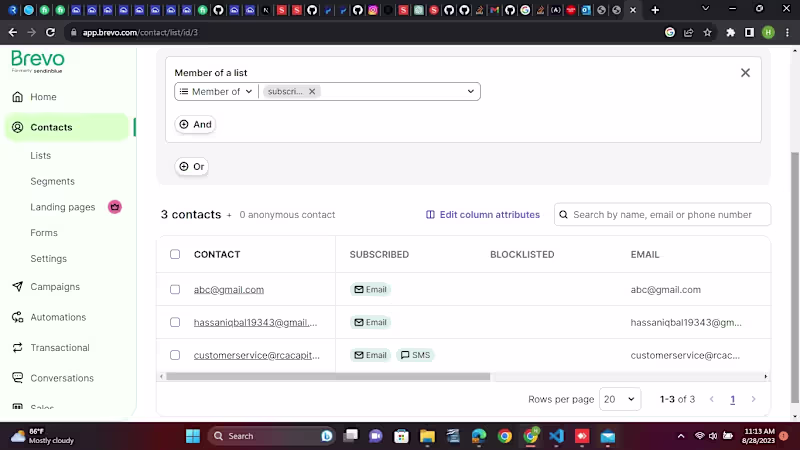Click the browser back button
The image size is (800, 450).
[13, 32]
